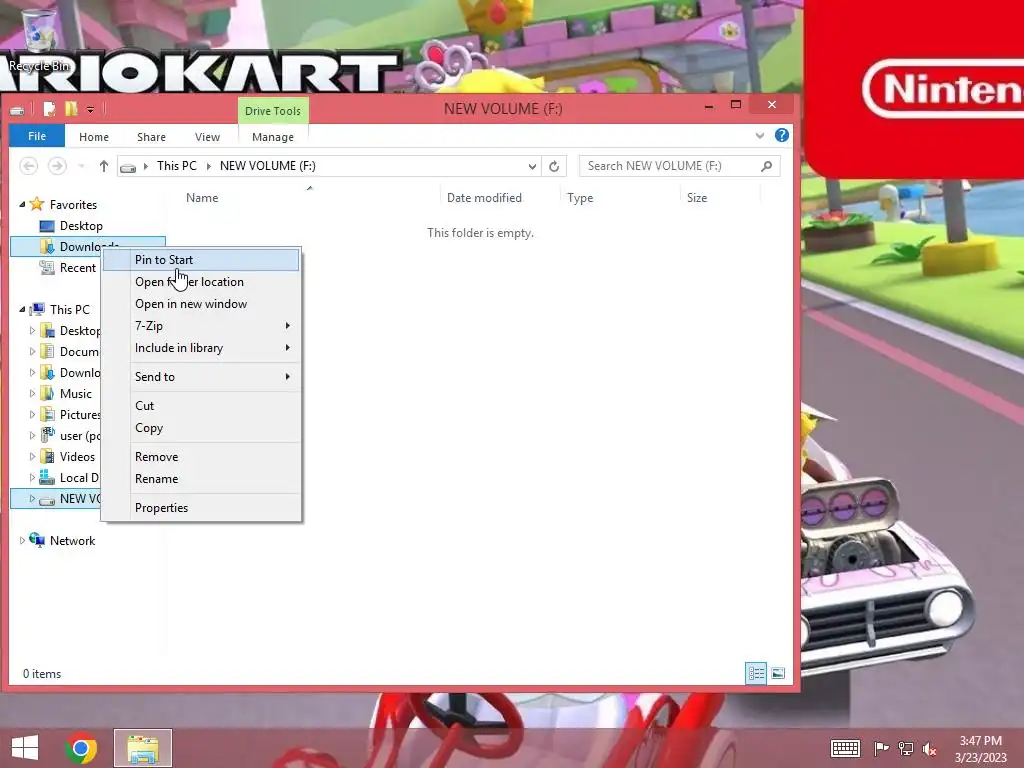Select Recent places under Favorites
Viewport: 1024px width, 768px height.
click(x=78, y=268)
